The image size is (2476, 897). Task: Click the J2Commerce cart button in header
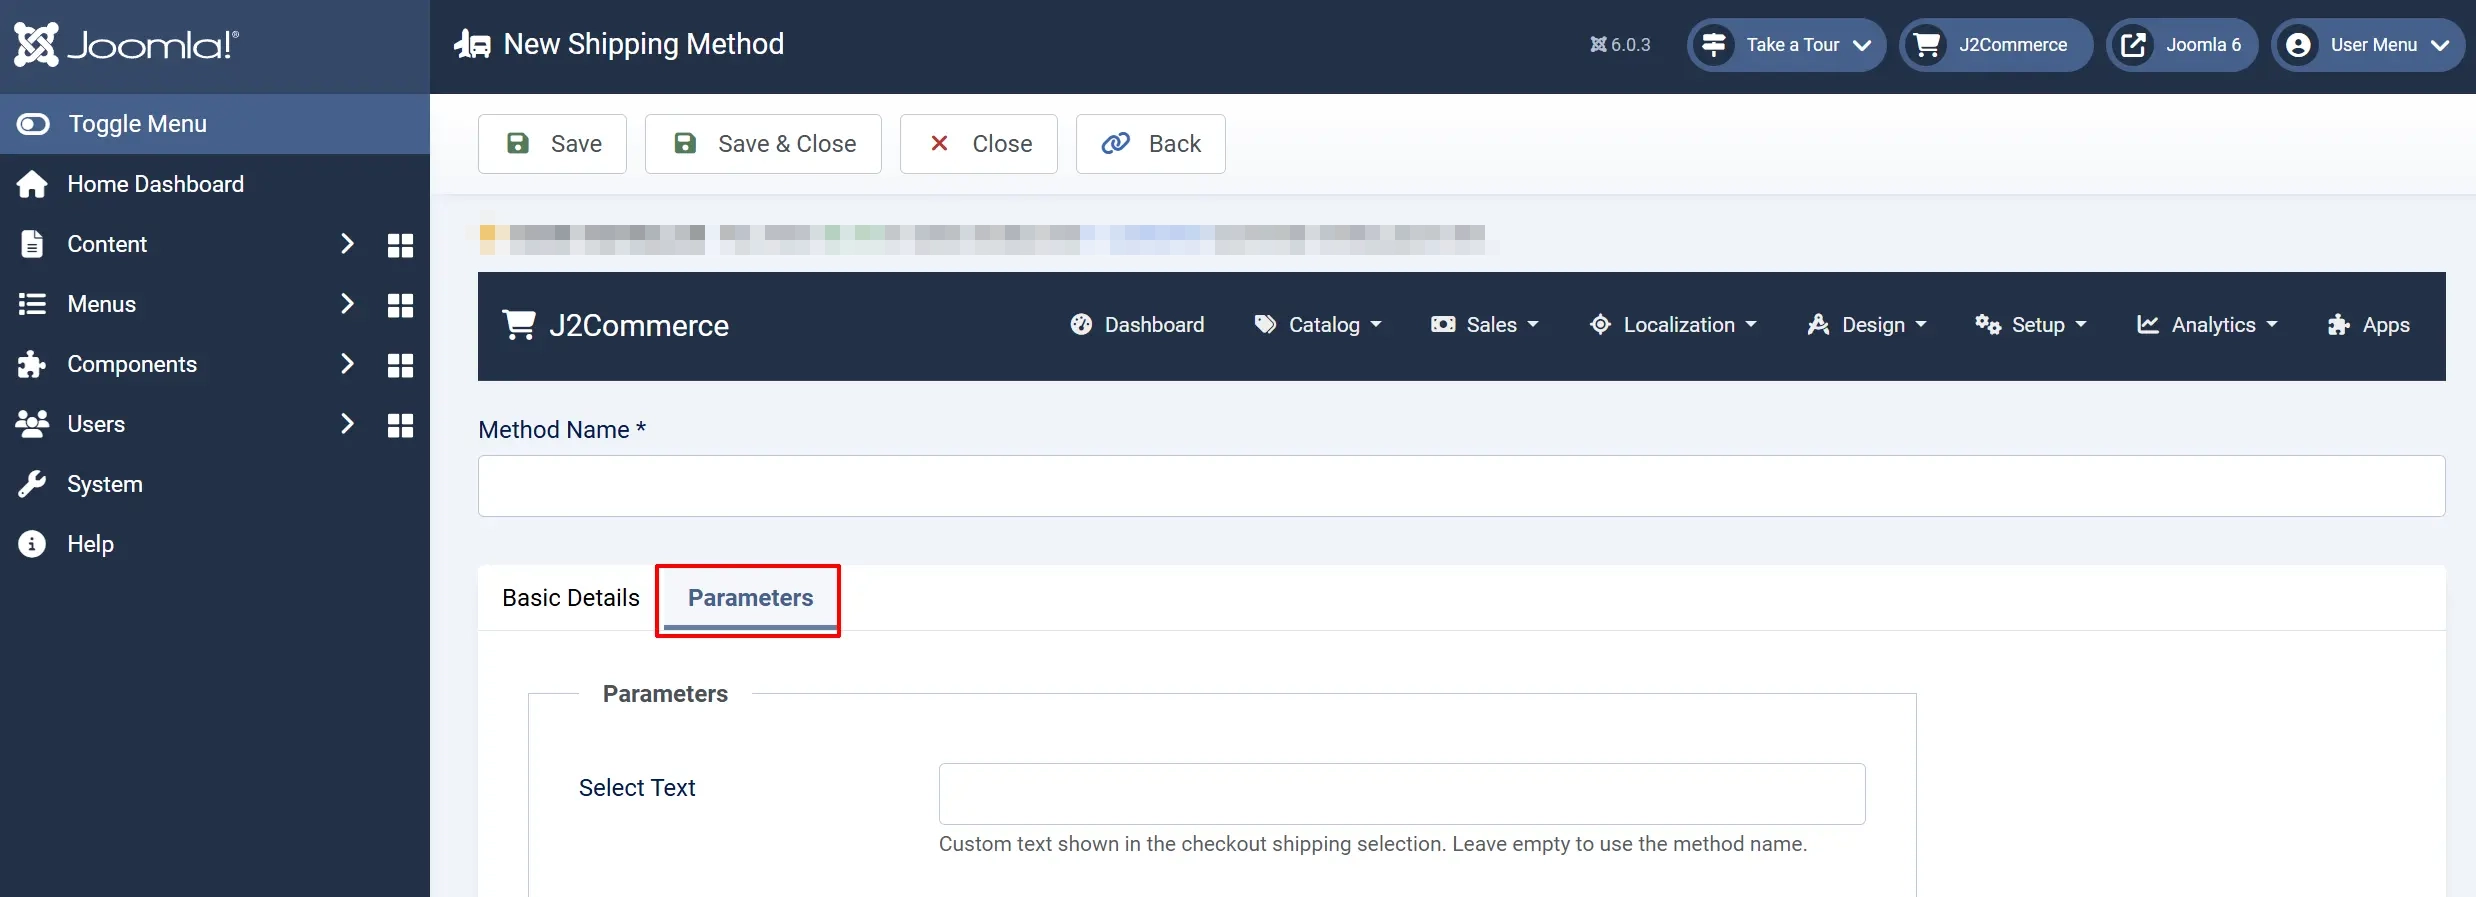(1996, 45)
